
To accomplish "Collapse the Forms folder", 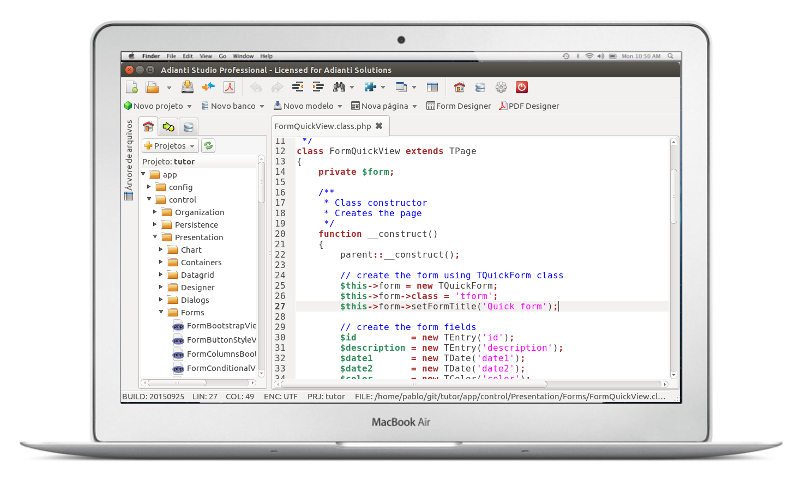I will 161,312.
